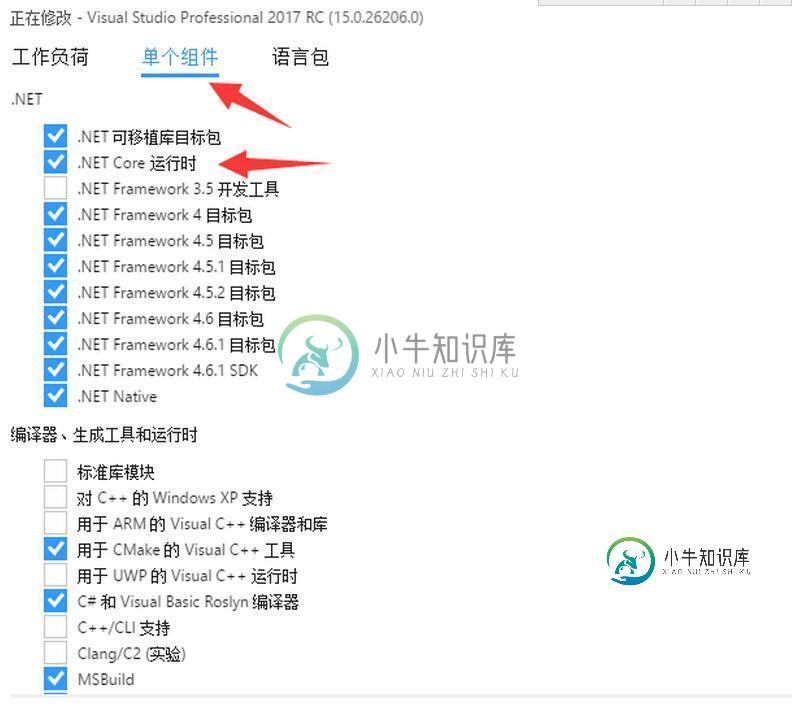Click the .NET Native label text

pyautogui.click(x=117, y=397)
